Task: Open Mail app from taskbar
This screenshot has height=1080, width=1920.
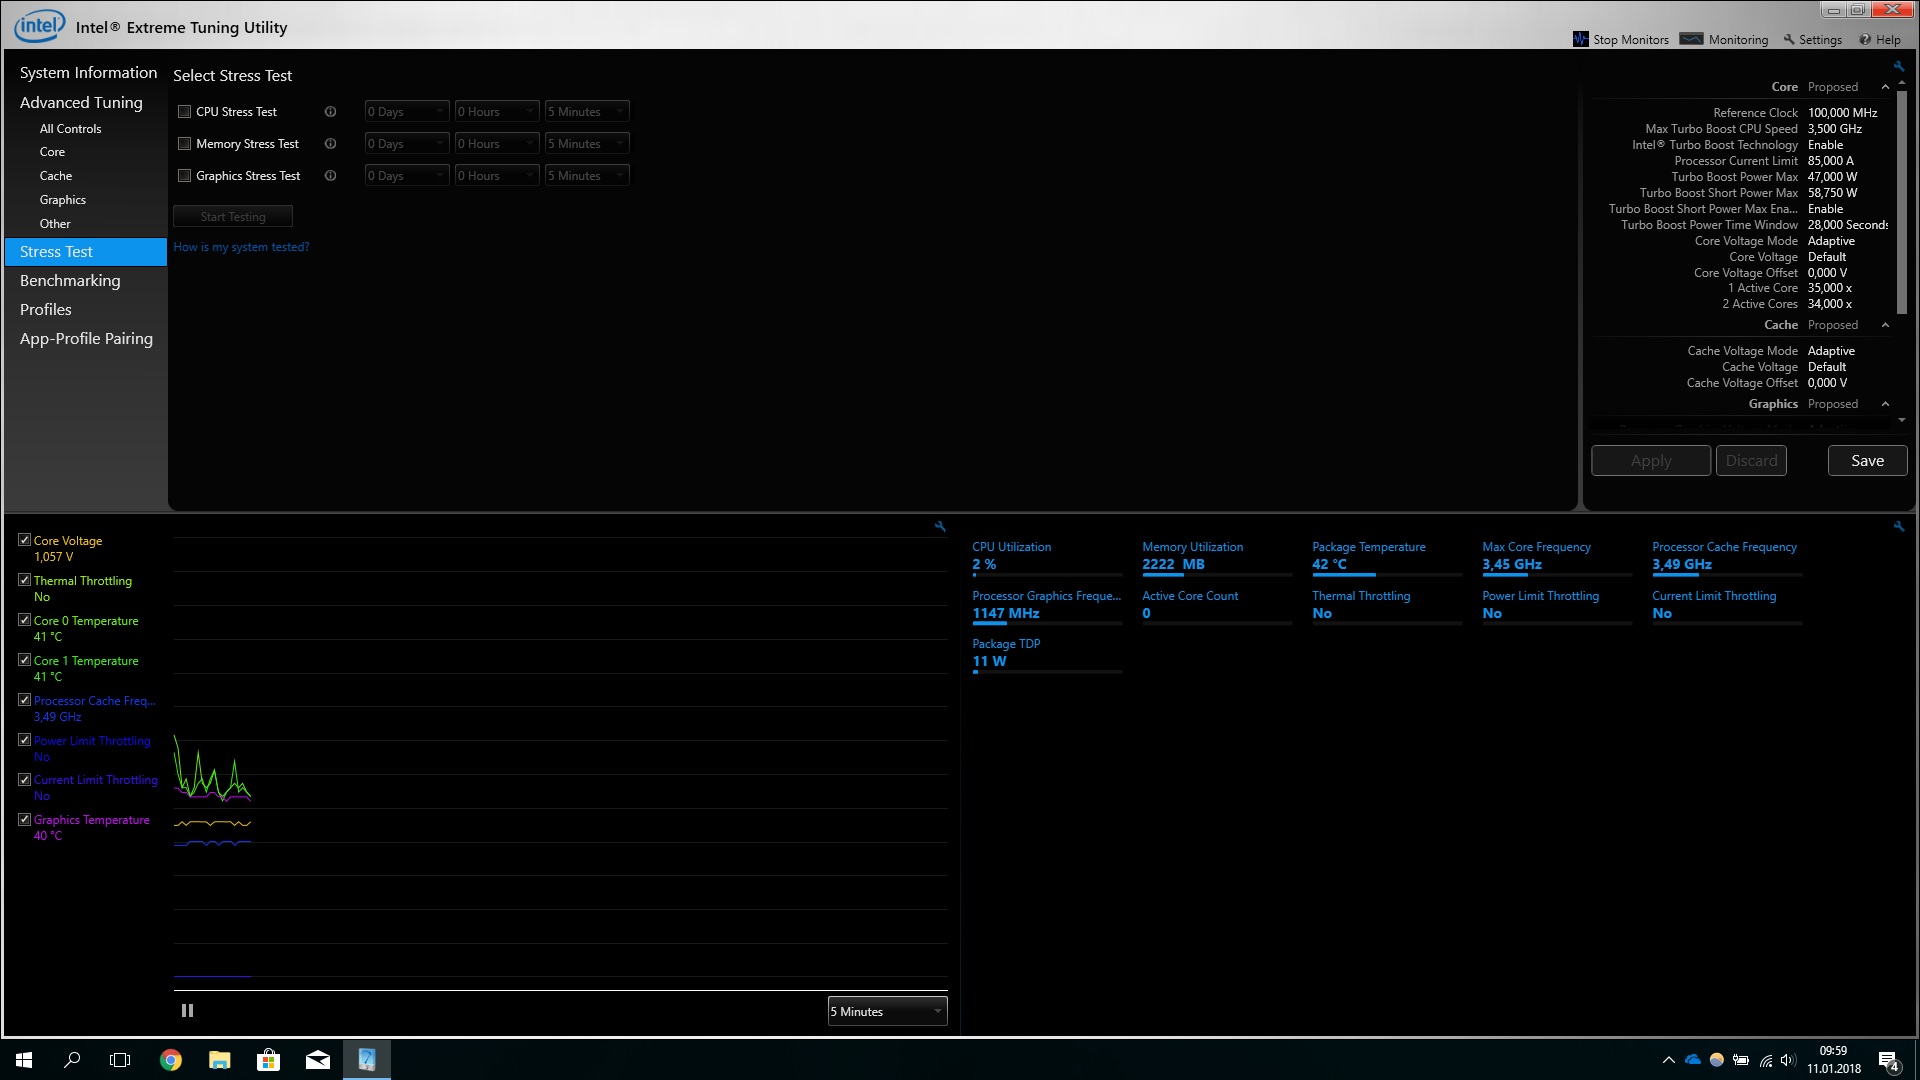Action: [x=318, y=1060]
